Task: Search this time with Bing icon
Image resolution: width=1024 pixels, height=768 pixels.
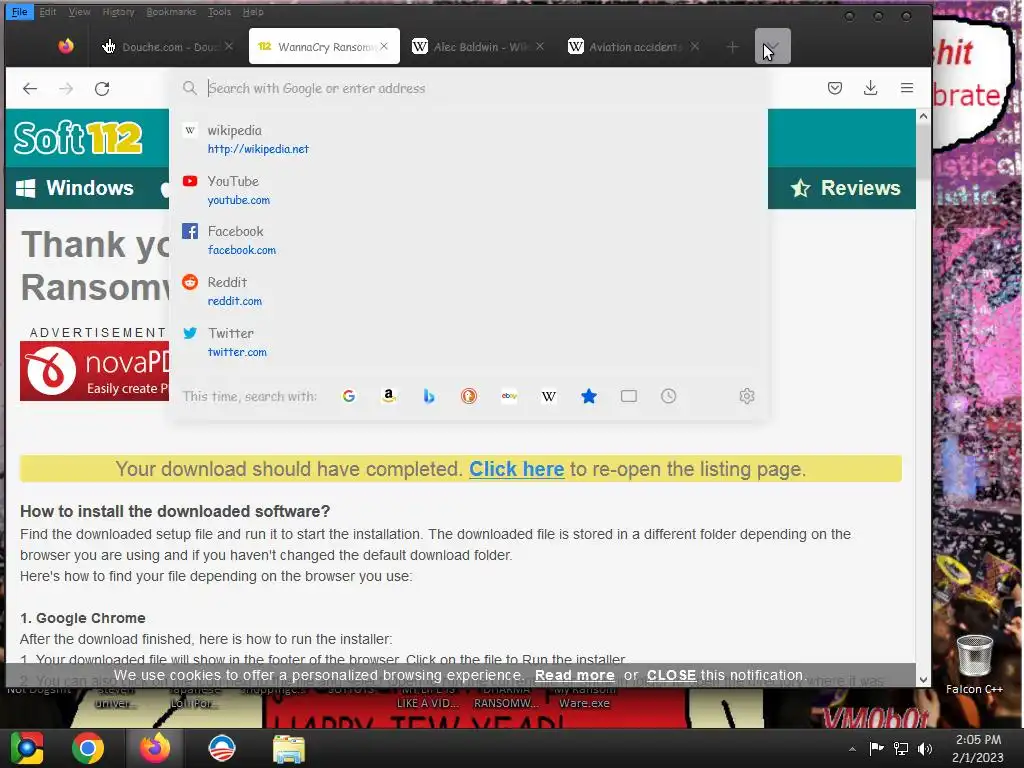Action: pyautogui.click(x=429, y=396)
